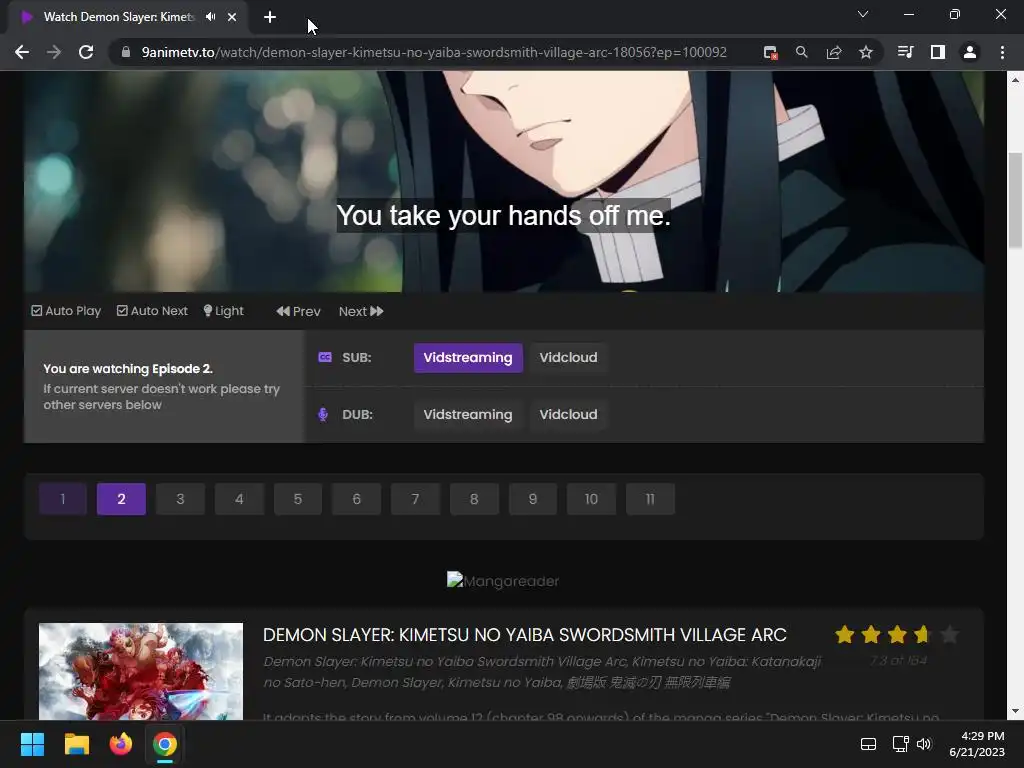Click the DUB microphone icon
The width and height of the screenshot is (1024, 768).
[x=323, y=415]
